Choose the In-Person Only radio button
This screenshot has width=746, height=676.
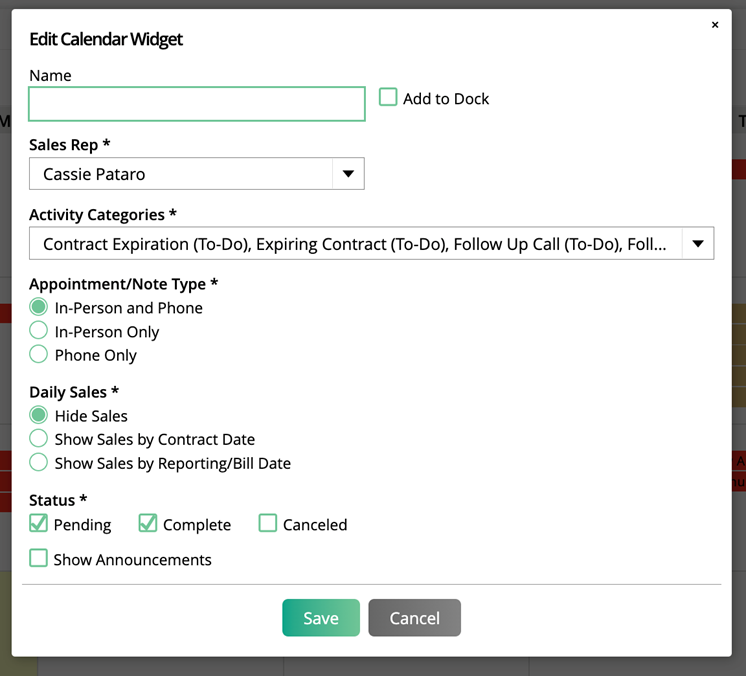(x=39, y=331)
